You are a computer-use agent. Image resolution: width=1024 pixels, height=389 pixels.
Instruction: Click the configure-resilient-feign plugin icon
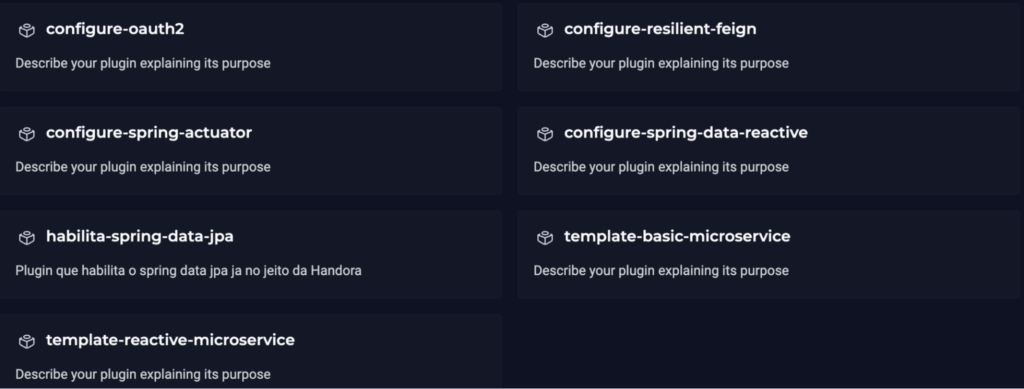(545, 30)
